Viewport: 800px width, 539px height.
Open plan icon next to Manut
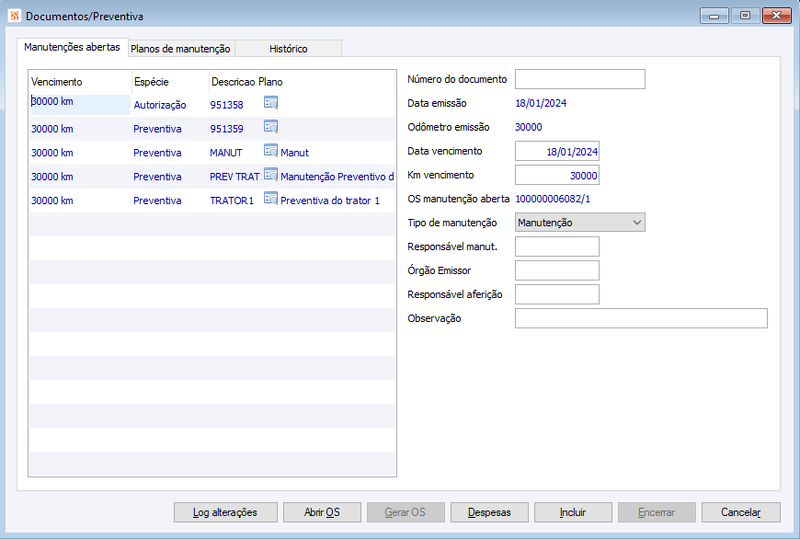click(x=270, y=151)
